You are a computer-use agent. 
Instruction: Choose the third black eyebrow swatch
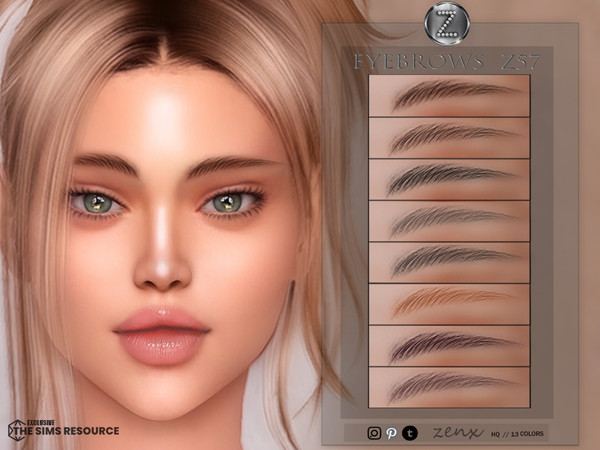click(449, 179)
